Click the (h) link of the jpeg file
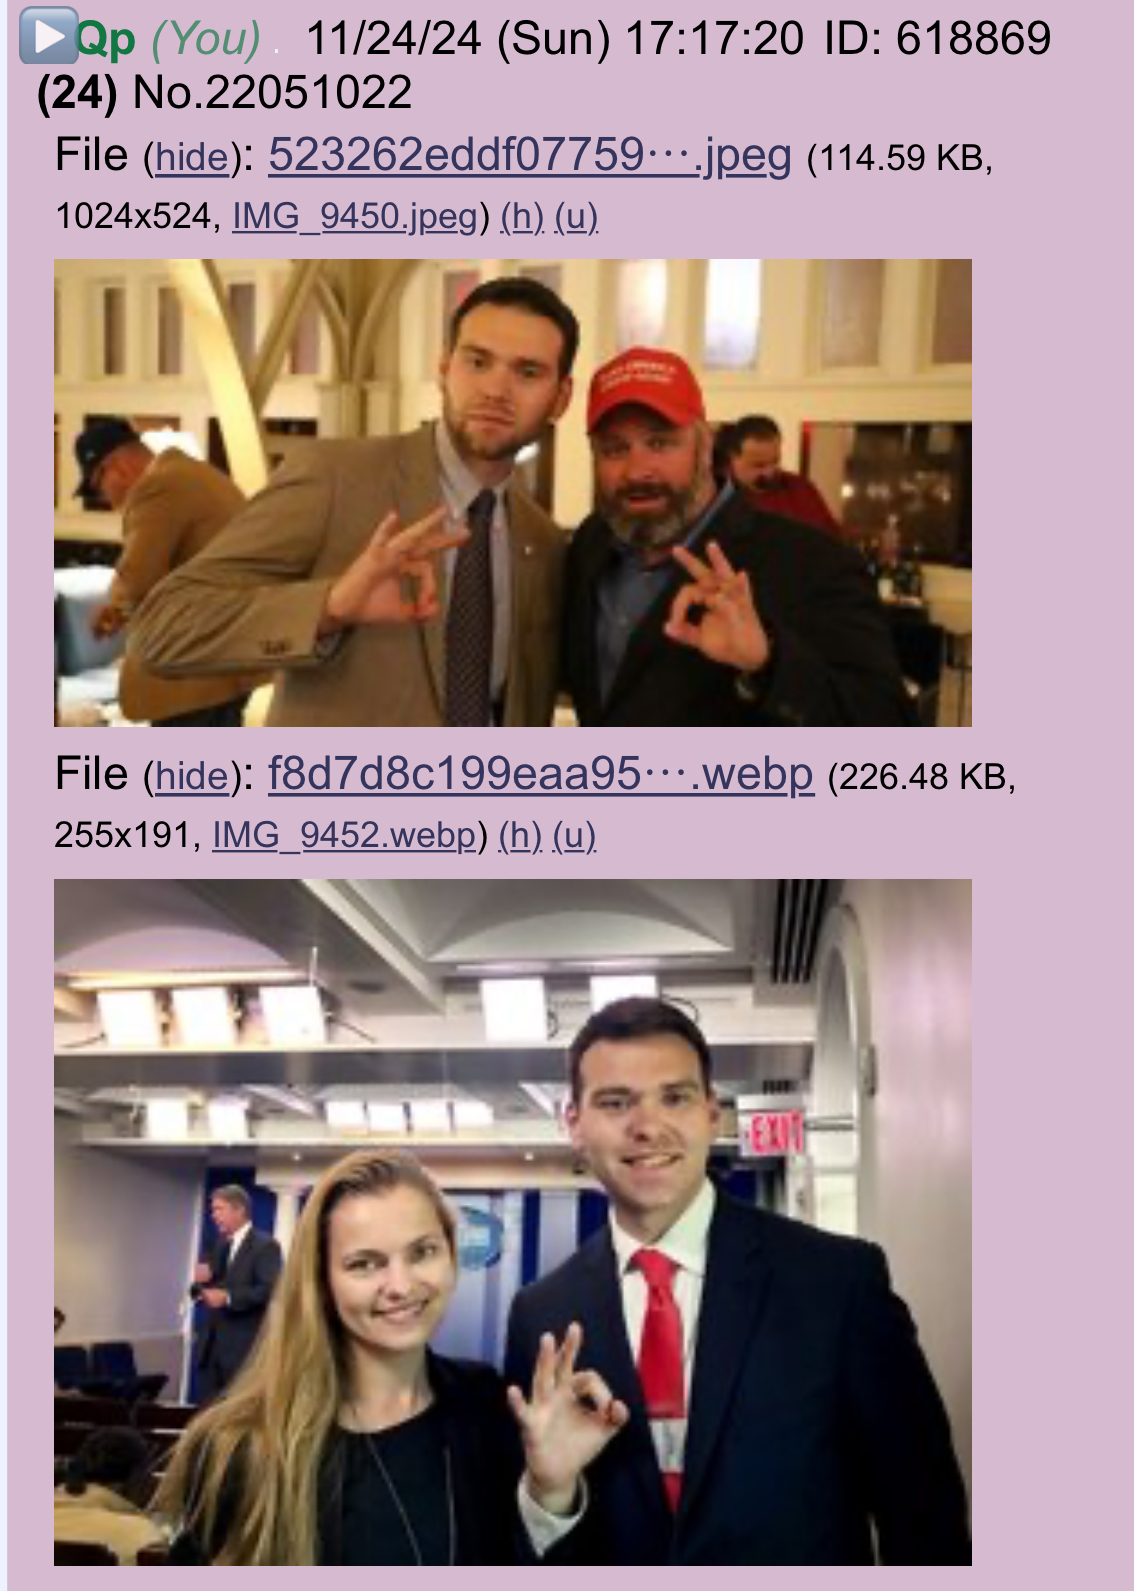Viewport: 1134px width, 1591px height. [x=522, y=216]
